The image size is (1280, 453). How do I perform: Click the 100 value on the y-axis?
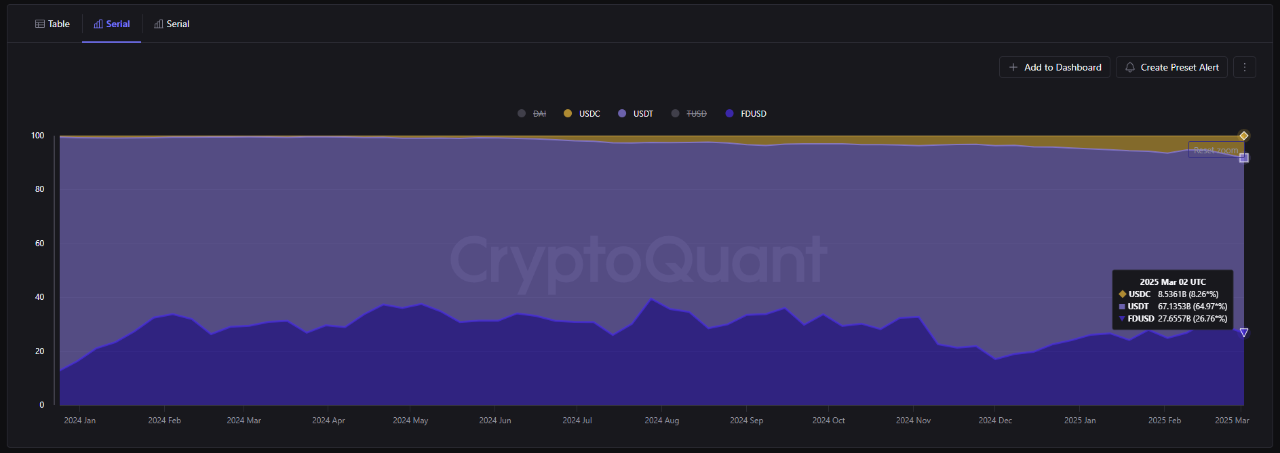[38, 135]
